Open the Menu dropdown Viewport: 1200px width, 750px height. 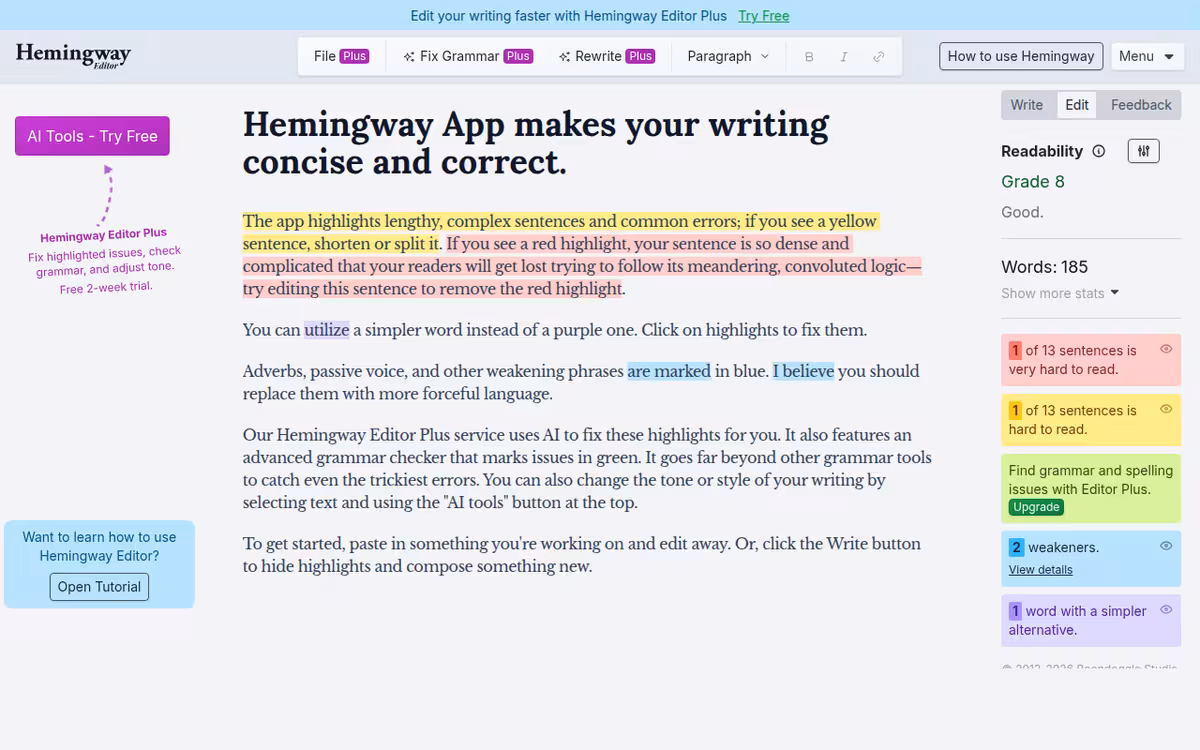click(x=1147, y=56)
